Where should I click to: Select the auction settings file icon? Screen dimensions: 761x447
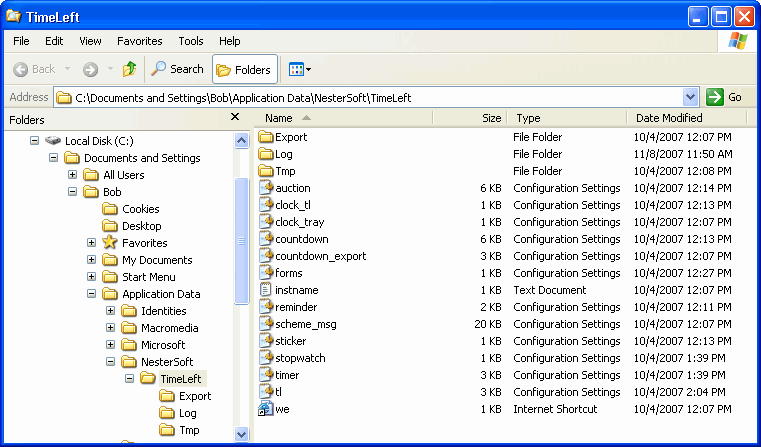tap(265, 188)
